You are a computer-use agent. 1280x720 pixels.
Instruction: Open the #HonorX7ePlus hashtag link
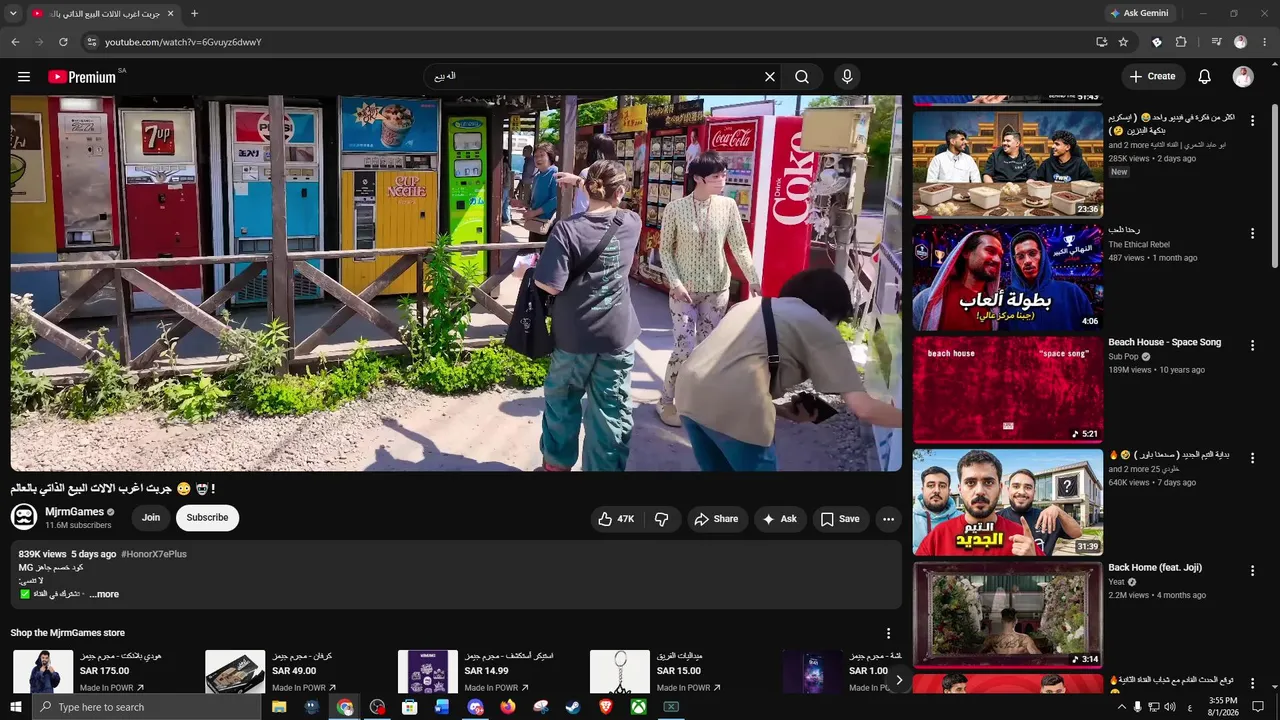(x=154, y=554)
